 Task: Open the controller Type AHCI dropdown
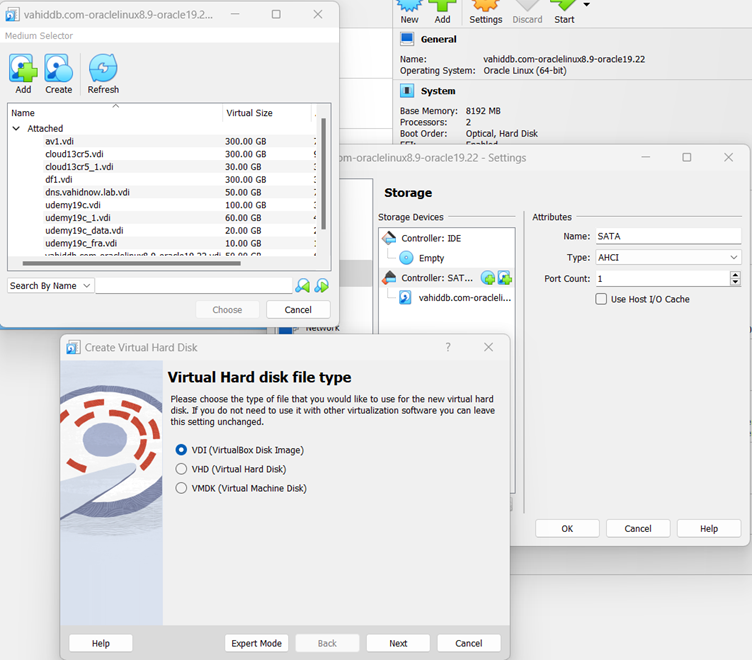click(667, 257)
